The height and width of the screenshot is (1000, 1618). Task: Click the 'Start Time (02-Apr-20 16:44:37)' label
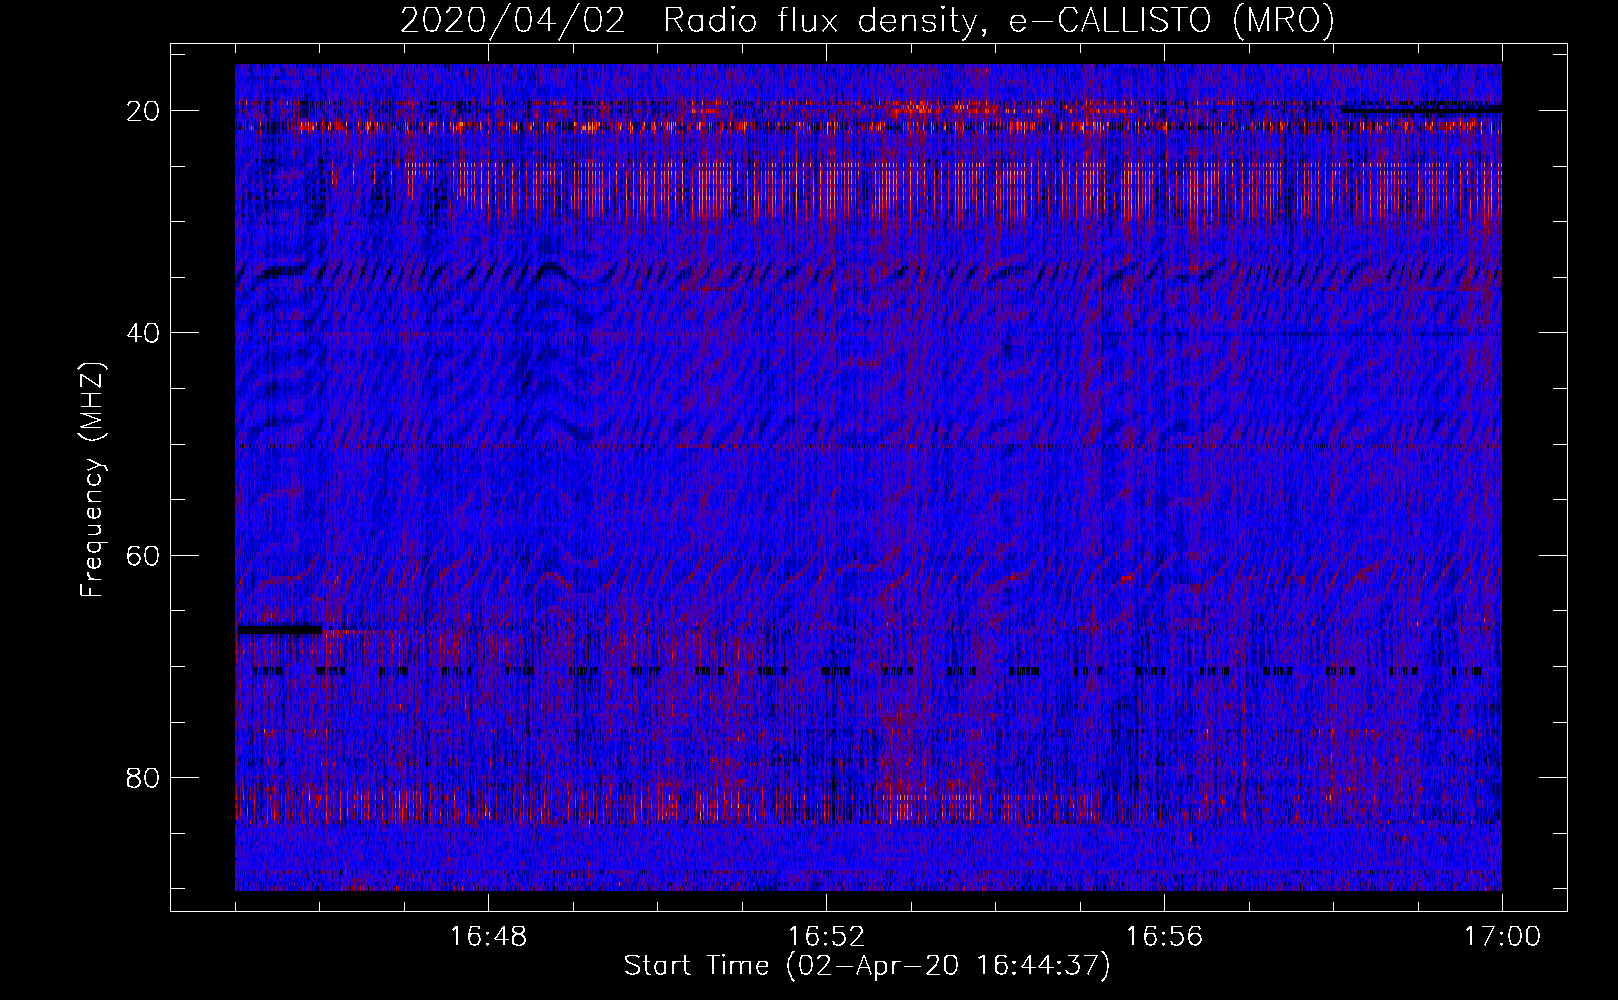[x=867, y=966]
